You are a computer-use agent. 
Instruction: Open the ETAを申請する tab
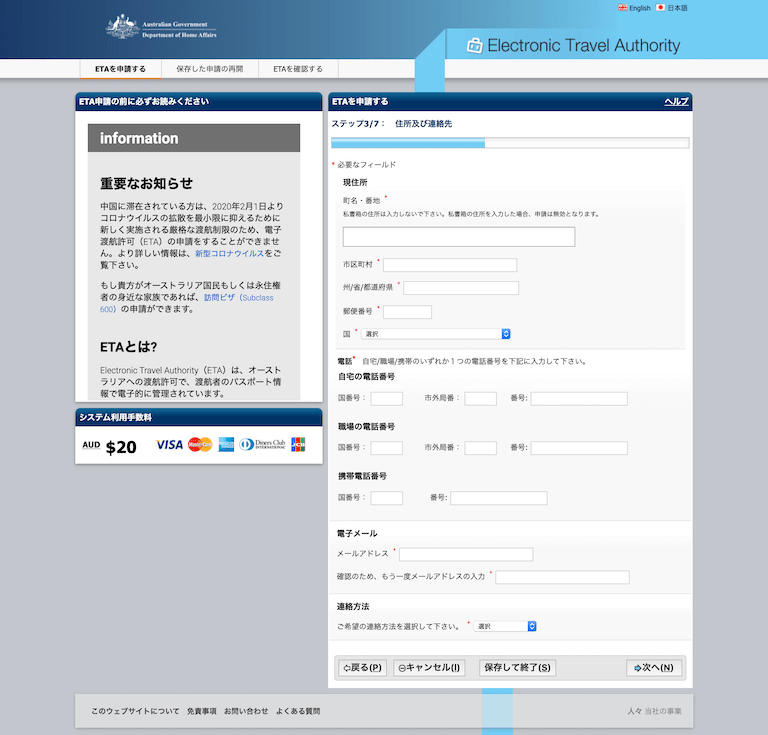tap(120, 69)
